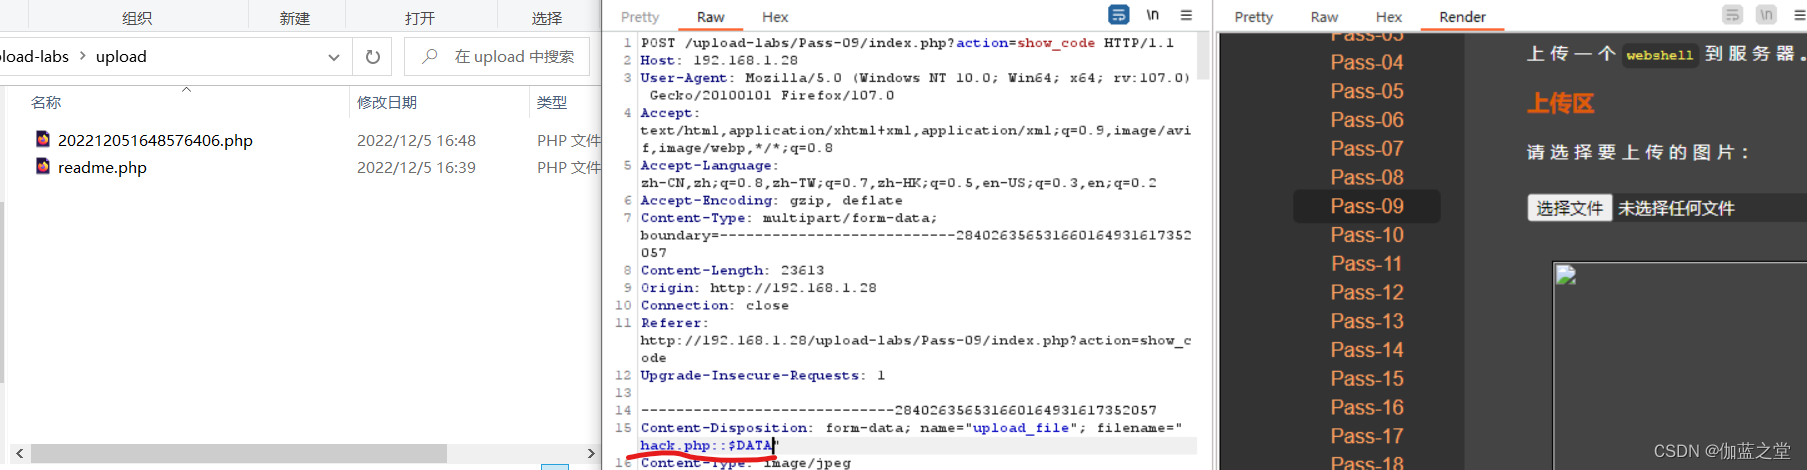The image size is (1807, 470).
Task: Toggle request non-printable characters \n button
Action: click(x=1153, y=15)
